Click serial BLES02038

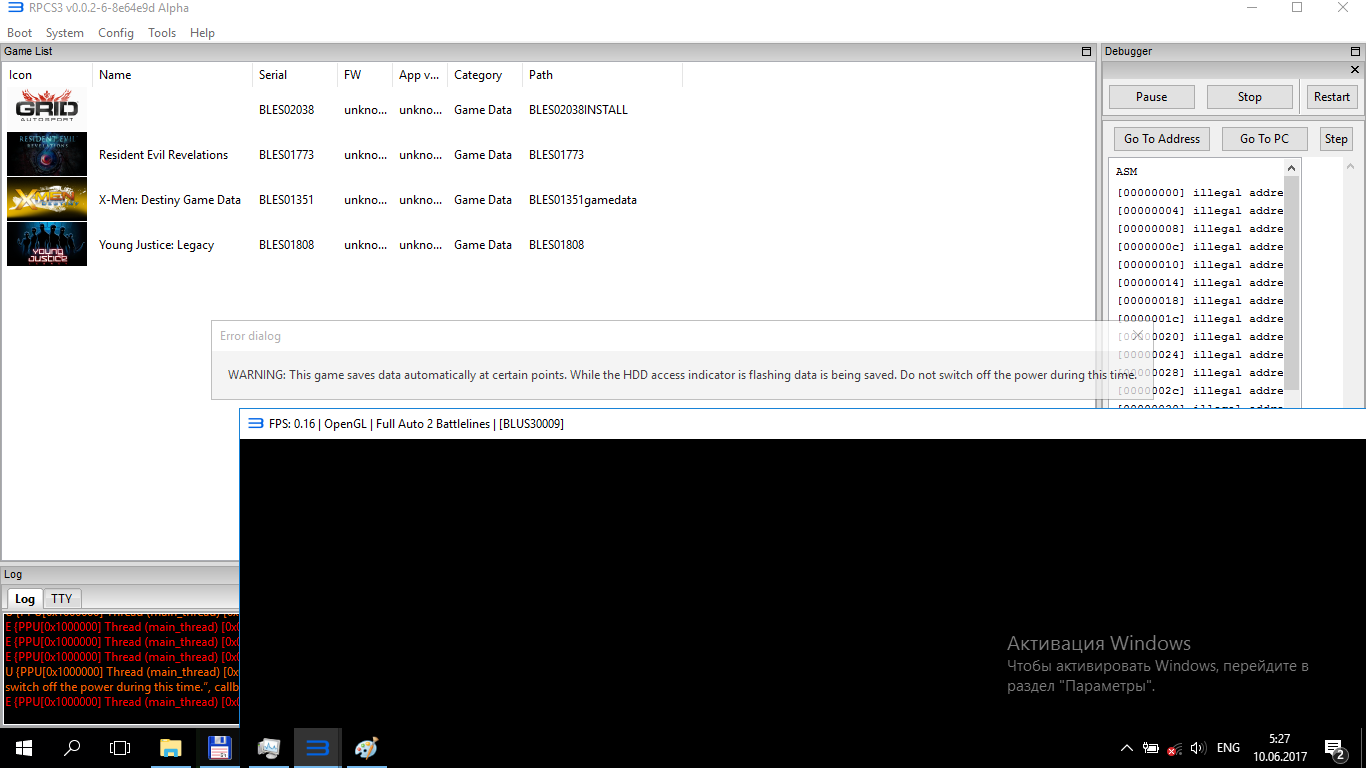[286, 110]
